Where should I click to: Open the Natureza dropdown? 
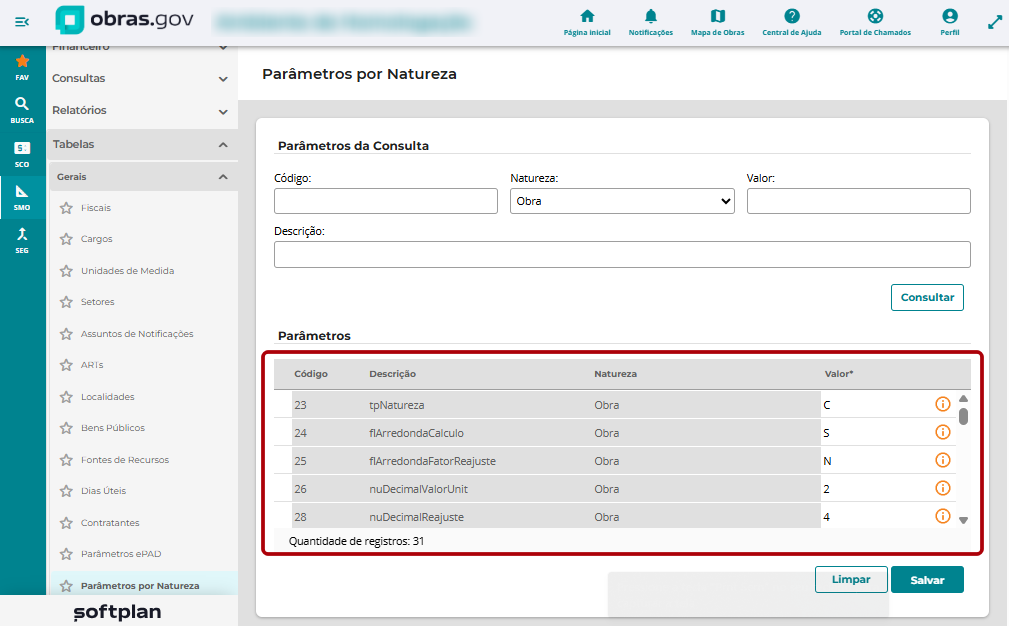622,201
